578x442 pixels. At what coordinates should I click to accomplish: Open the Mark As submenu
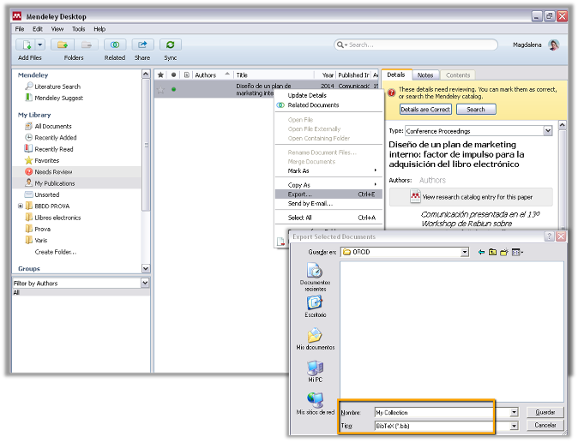(x=328, y=171)
